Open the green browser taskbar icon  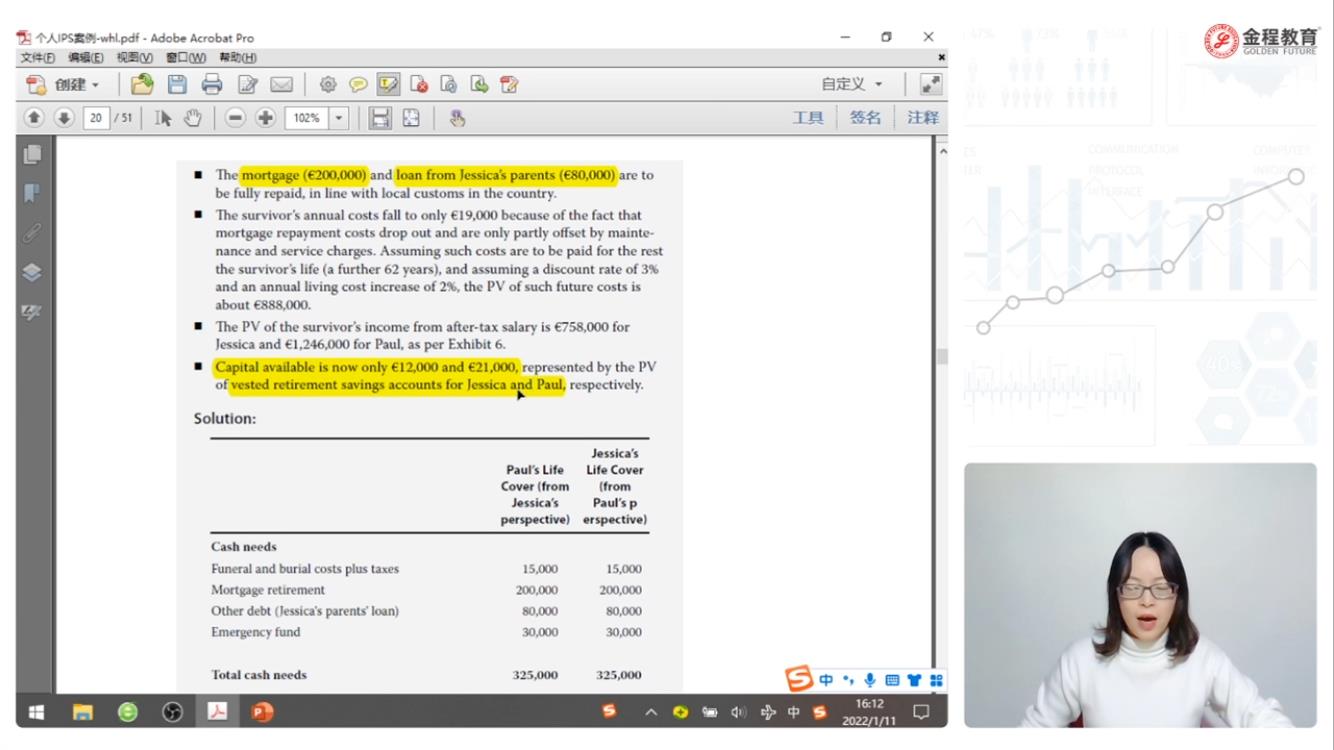[x=128, y=712]
